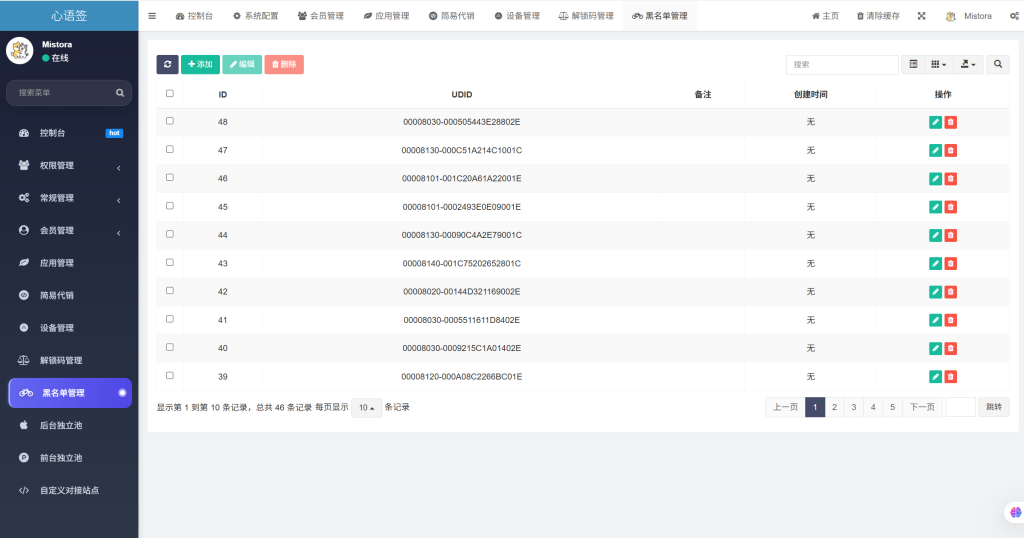The height and width of the screenshot is (538, 1024).
Task: Open the settings gears icon at top right
Action: [1014, 16]
